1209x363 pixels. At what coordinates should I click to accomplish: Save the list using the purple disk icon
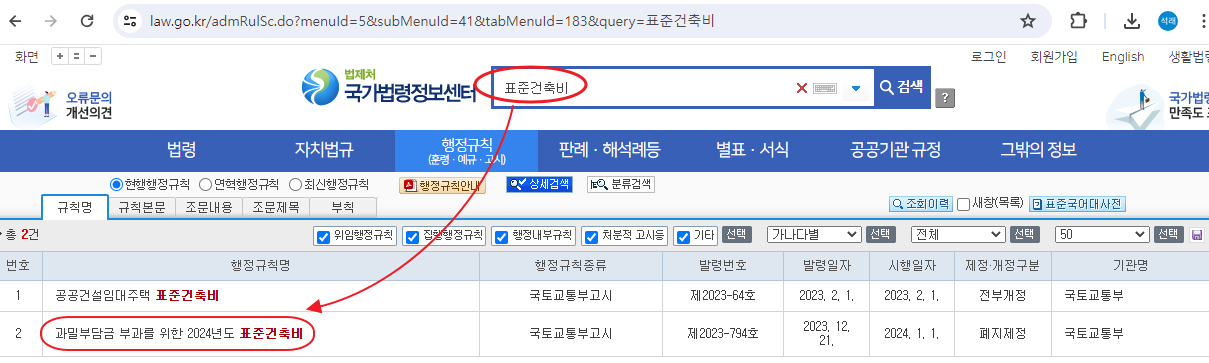(x=1197, y=235)
